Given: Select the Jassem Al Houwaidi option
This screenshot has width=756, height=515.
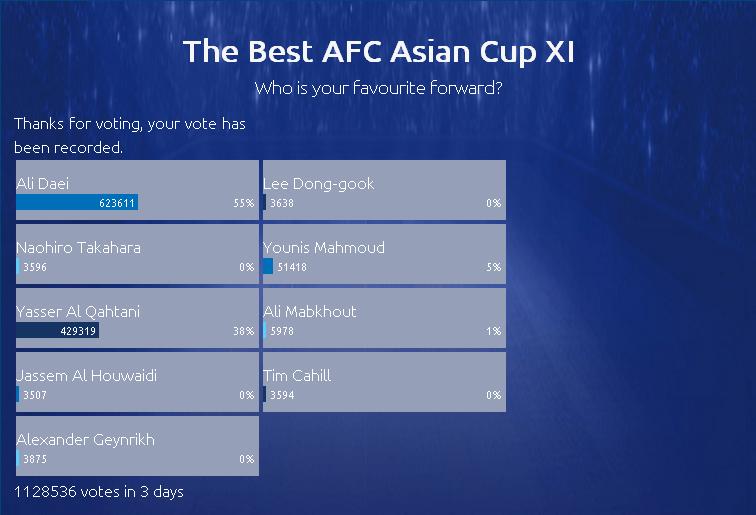Looking at the screenshot, I should point(86,376).
